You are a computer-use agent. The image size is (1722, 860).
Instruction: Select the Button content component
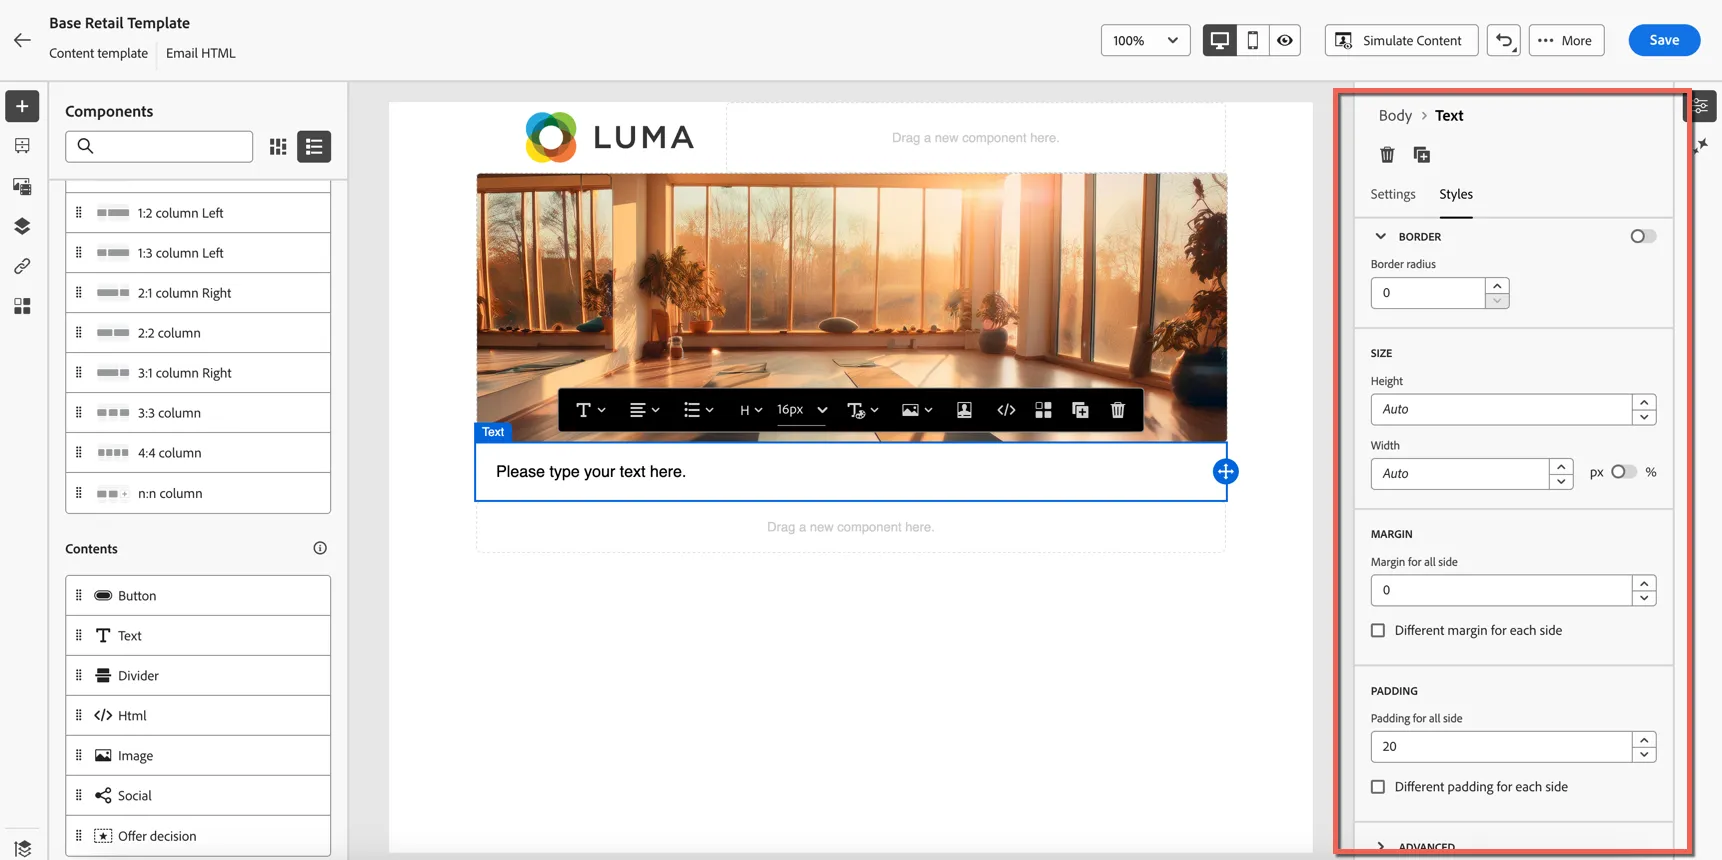[x=198, y=596]
